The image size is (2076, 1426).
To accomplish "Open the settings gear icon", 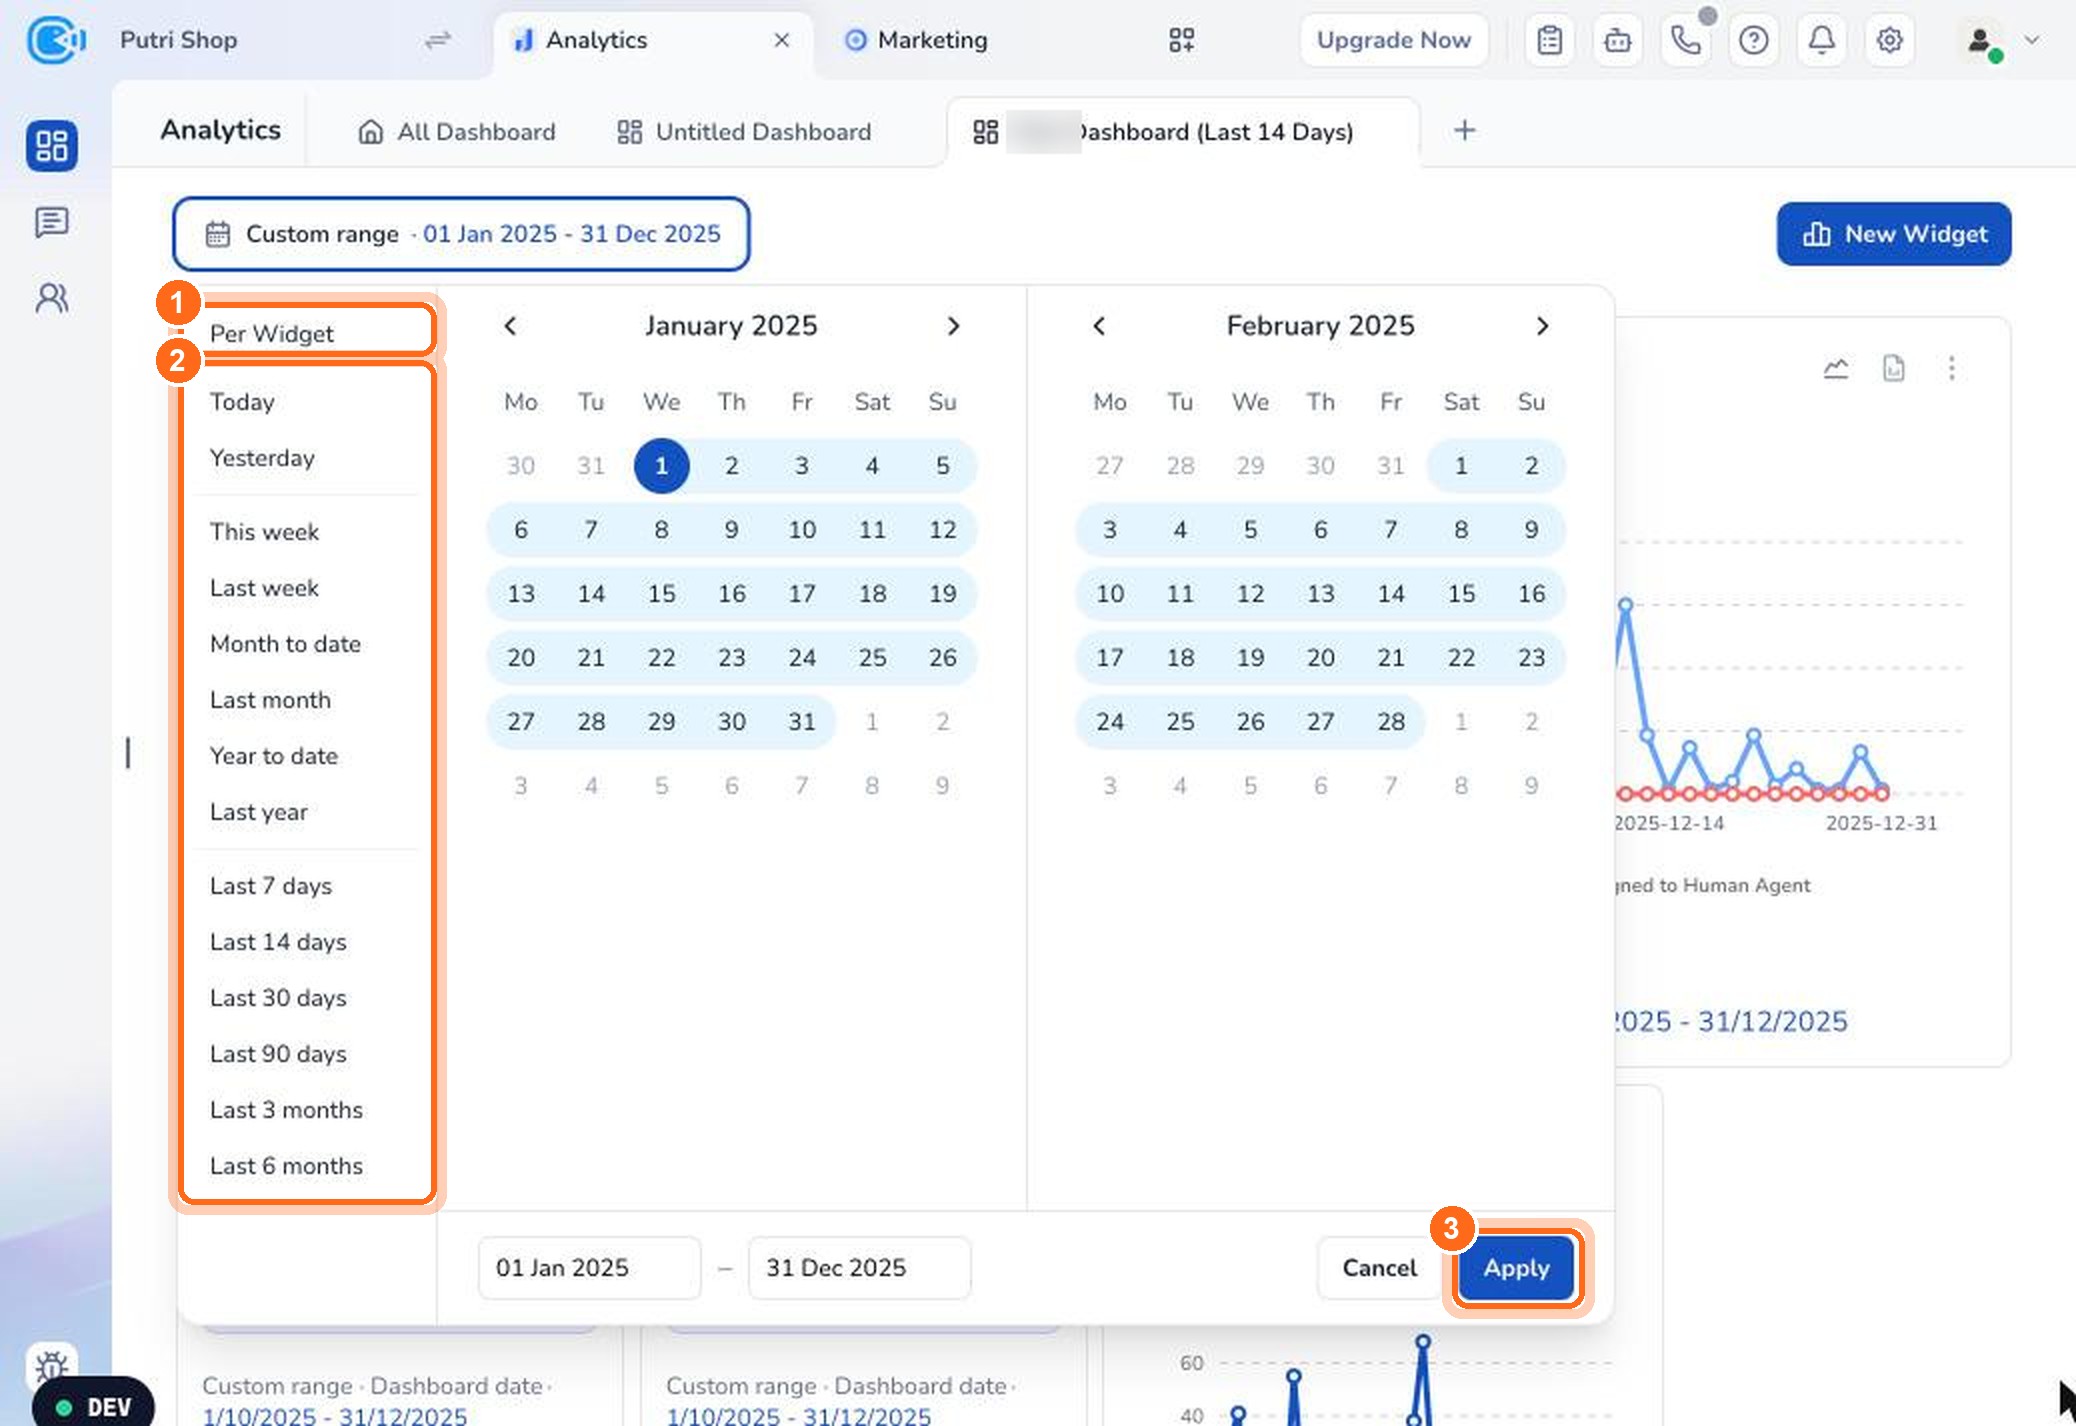I will (x=1889, y=40).
